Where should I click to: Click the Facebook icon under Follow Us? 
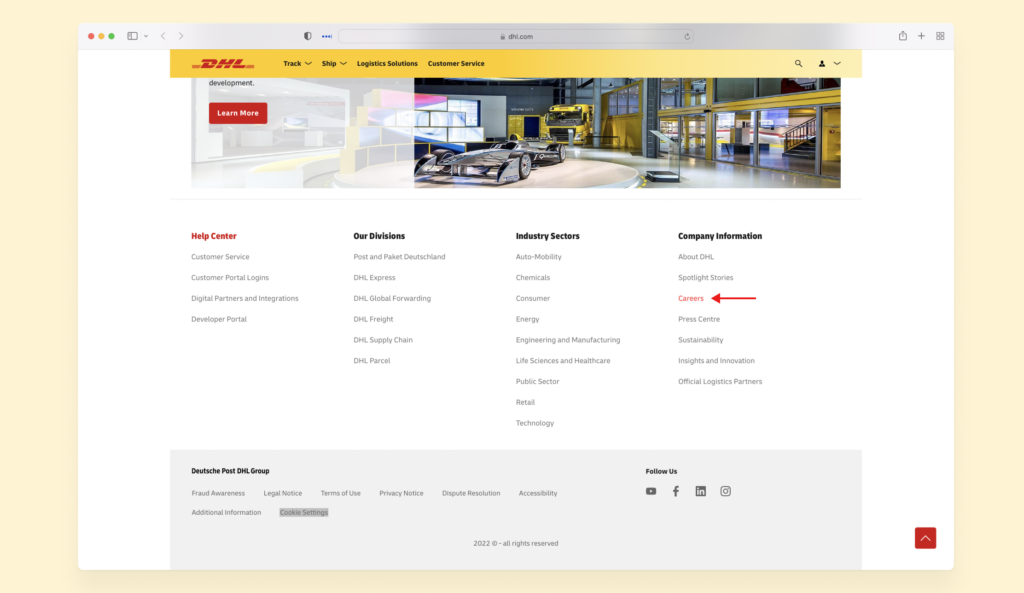point(675,491)
